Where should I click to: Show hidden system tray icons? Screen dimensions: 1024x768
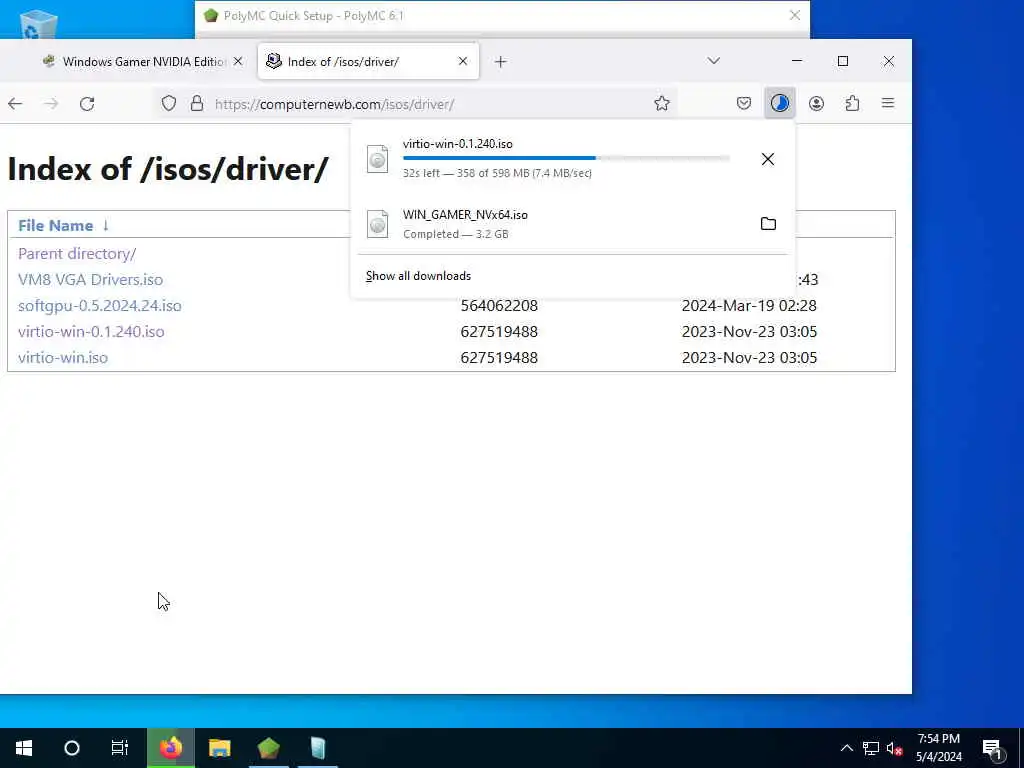(x=846, y=748)
